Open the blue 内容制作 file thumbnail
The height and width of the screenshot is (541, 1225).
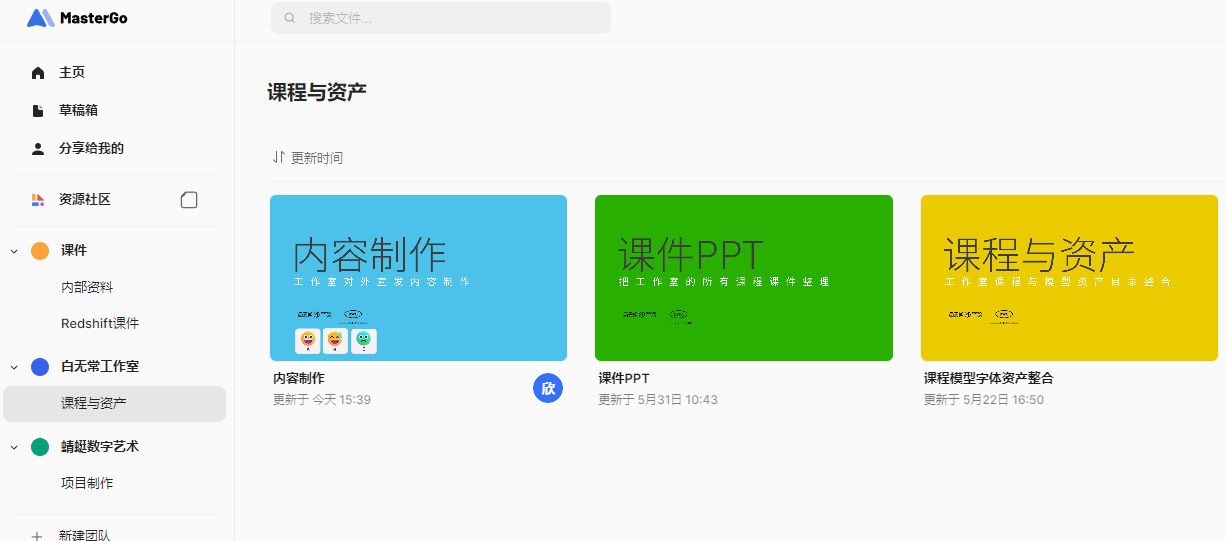[x=419, y=278]
